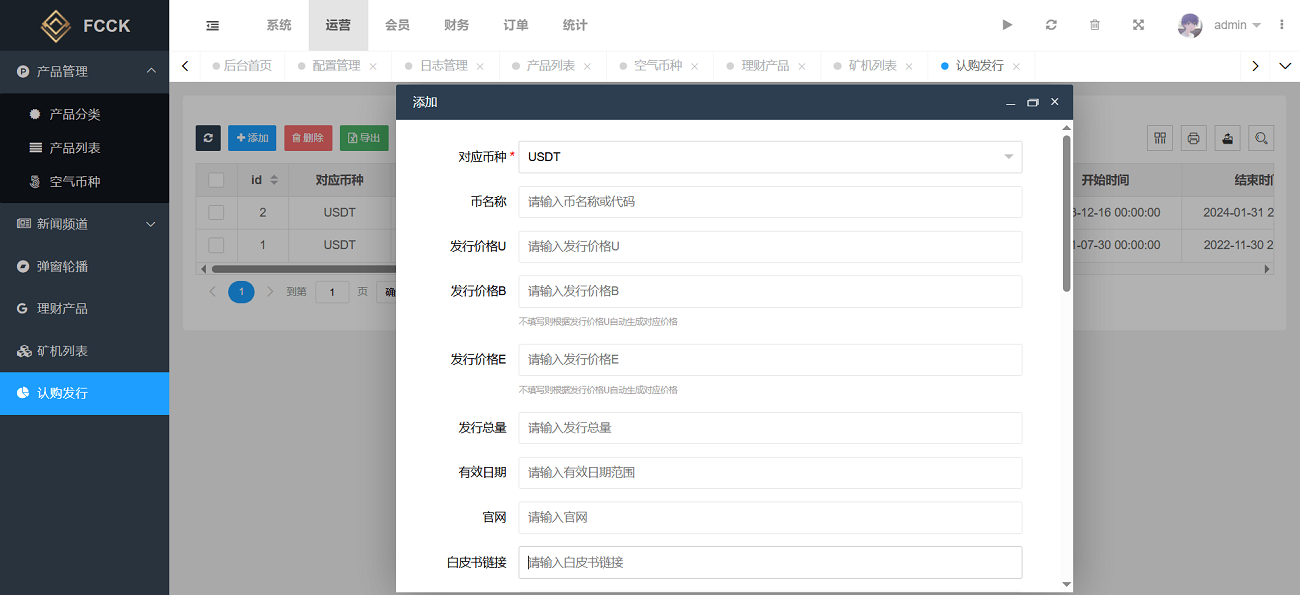
Task: Click the red 删除 button
Action: point(308,138)
